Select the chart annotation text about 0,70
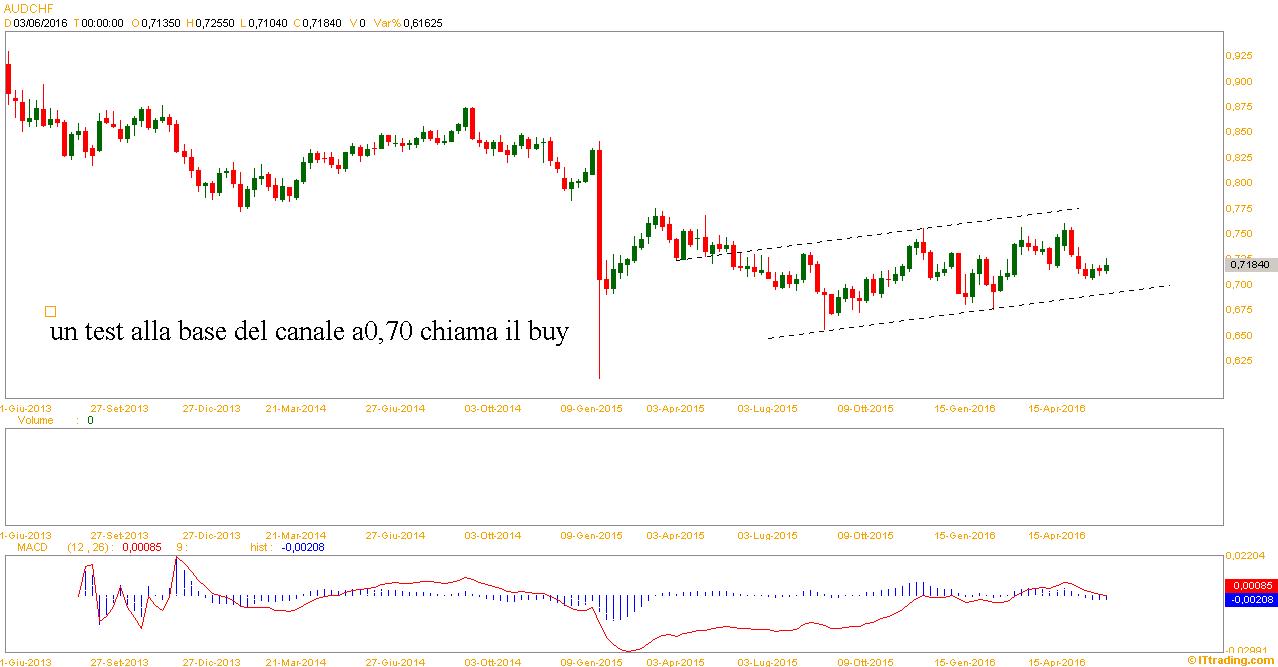The height and width of the screenshot is (667, 1278). 309,333
